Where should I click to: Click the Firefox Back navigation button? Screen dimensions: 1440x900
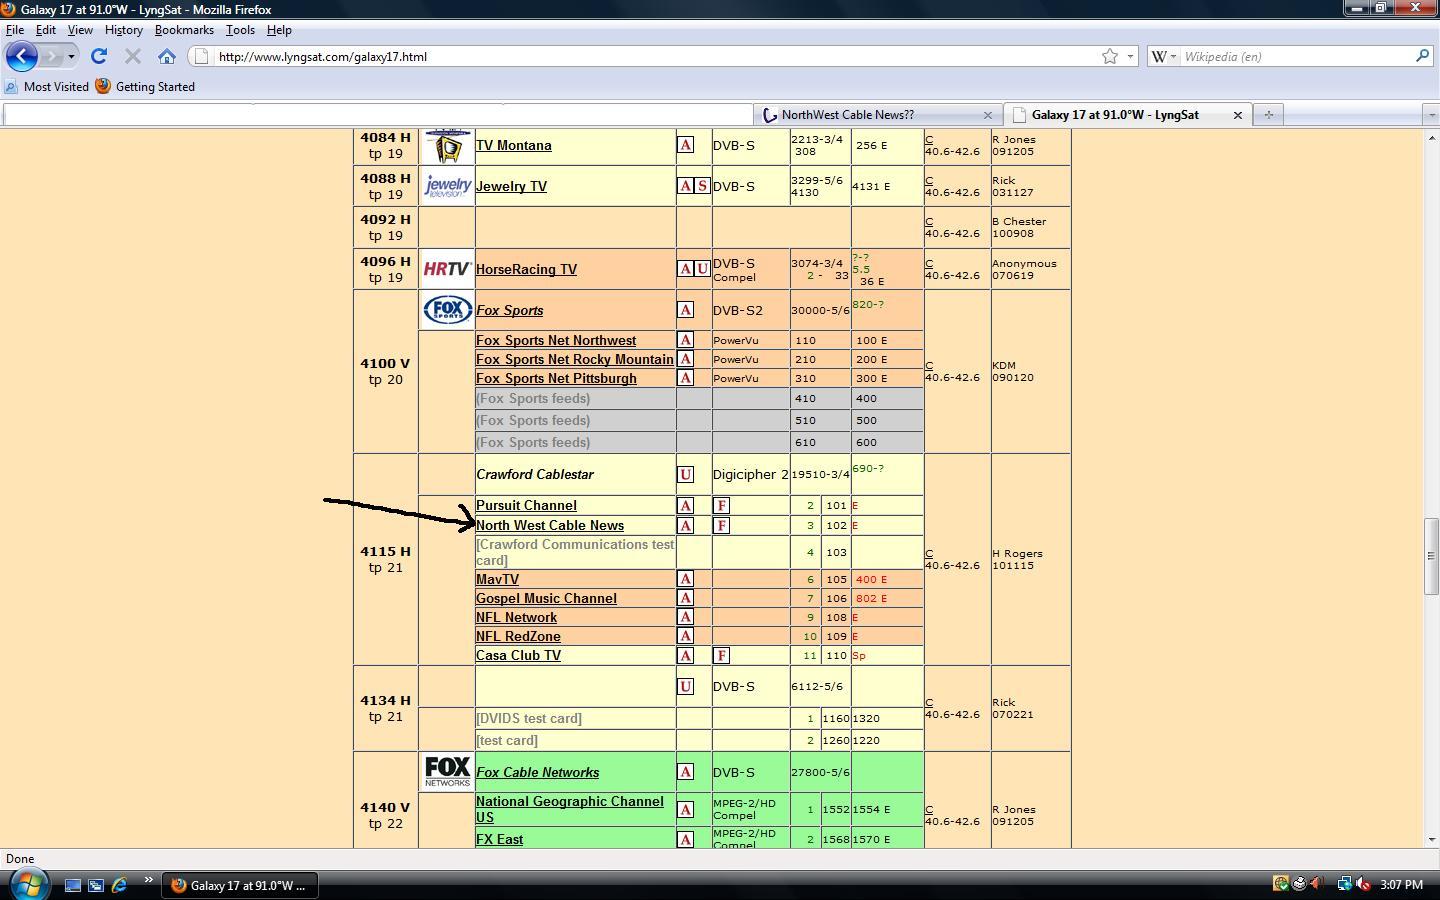point(21,57)
